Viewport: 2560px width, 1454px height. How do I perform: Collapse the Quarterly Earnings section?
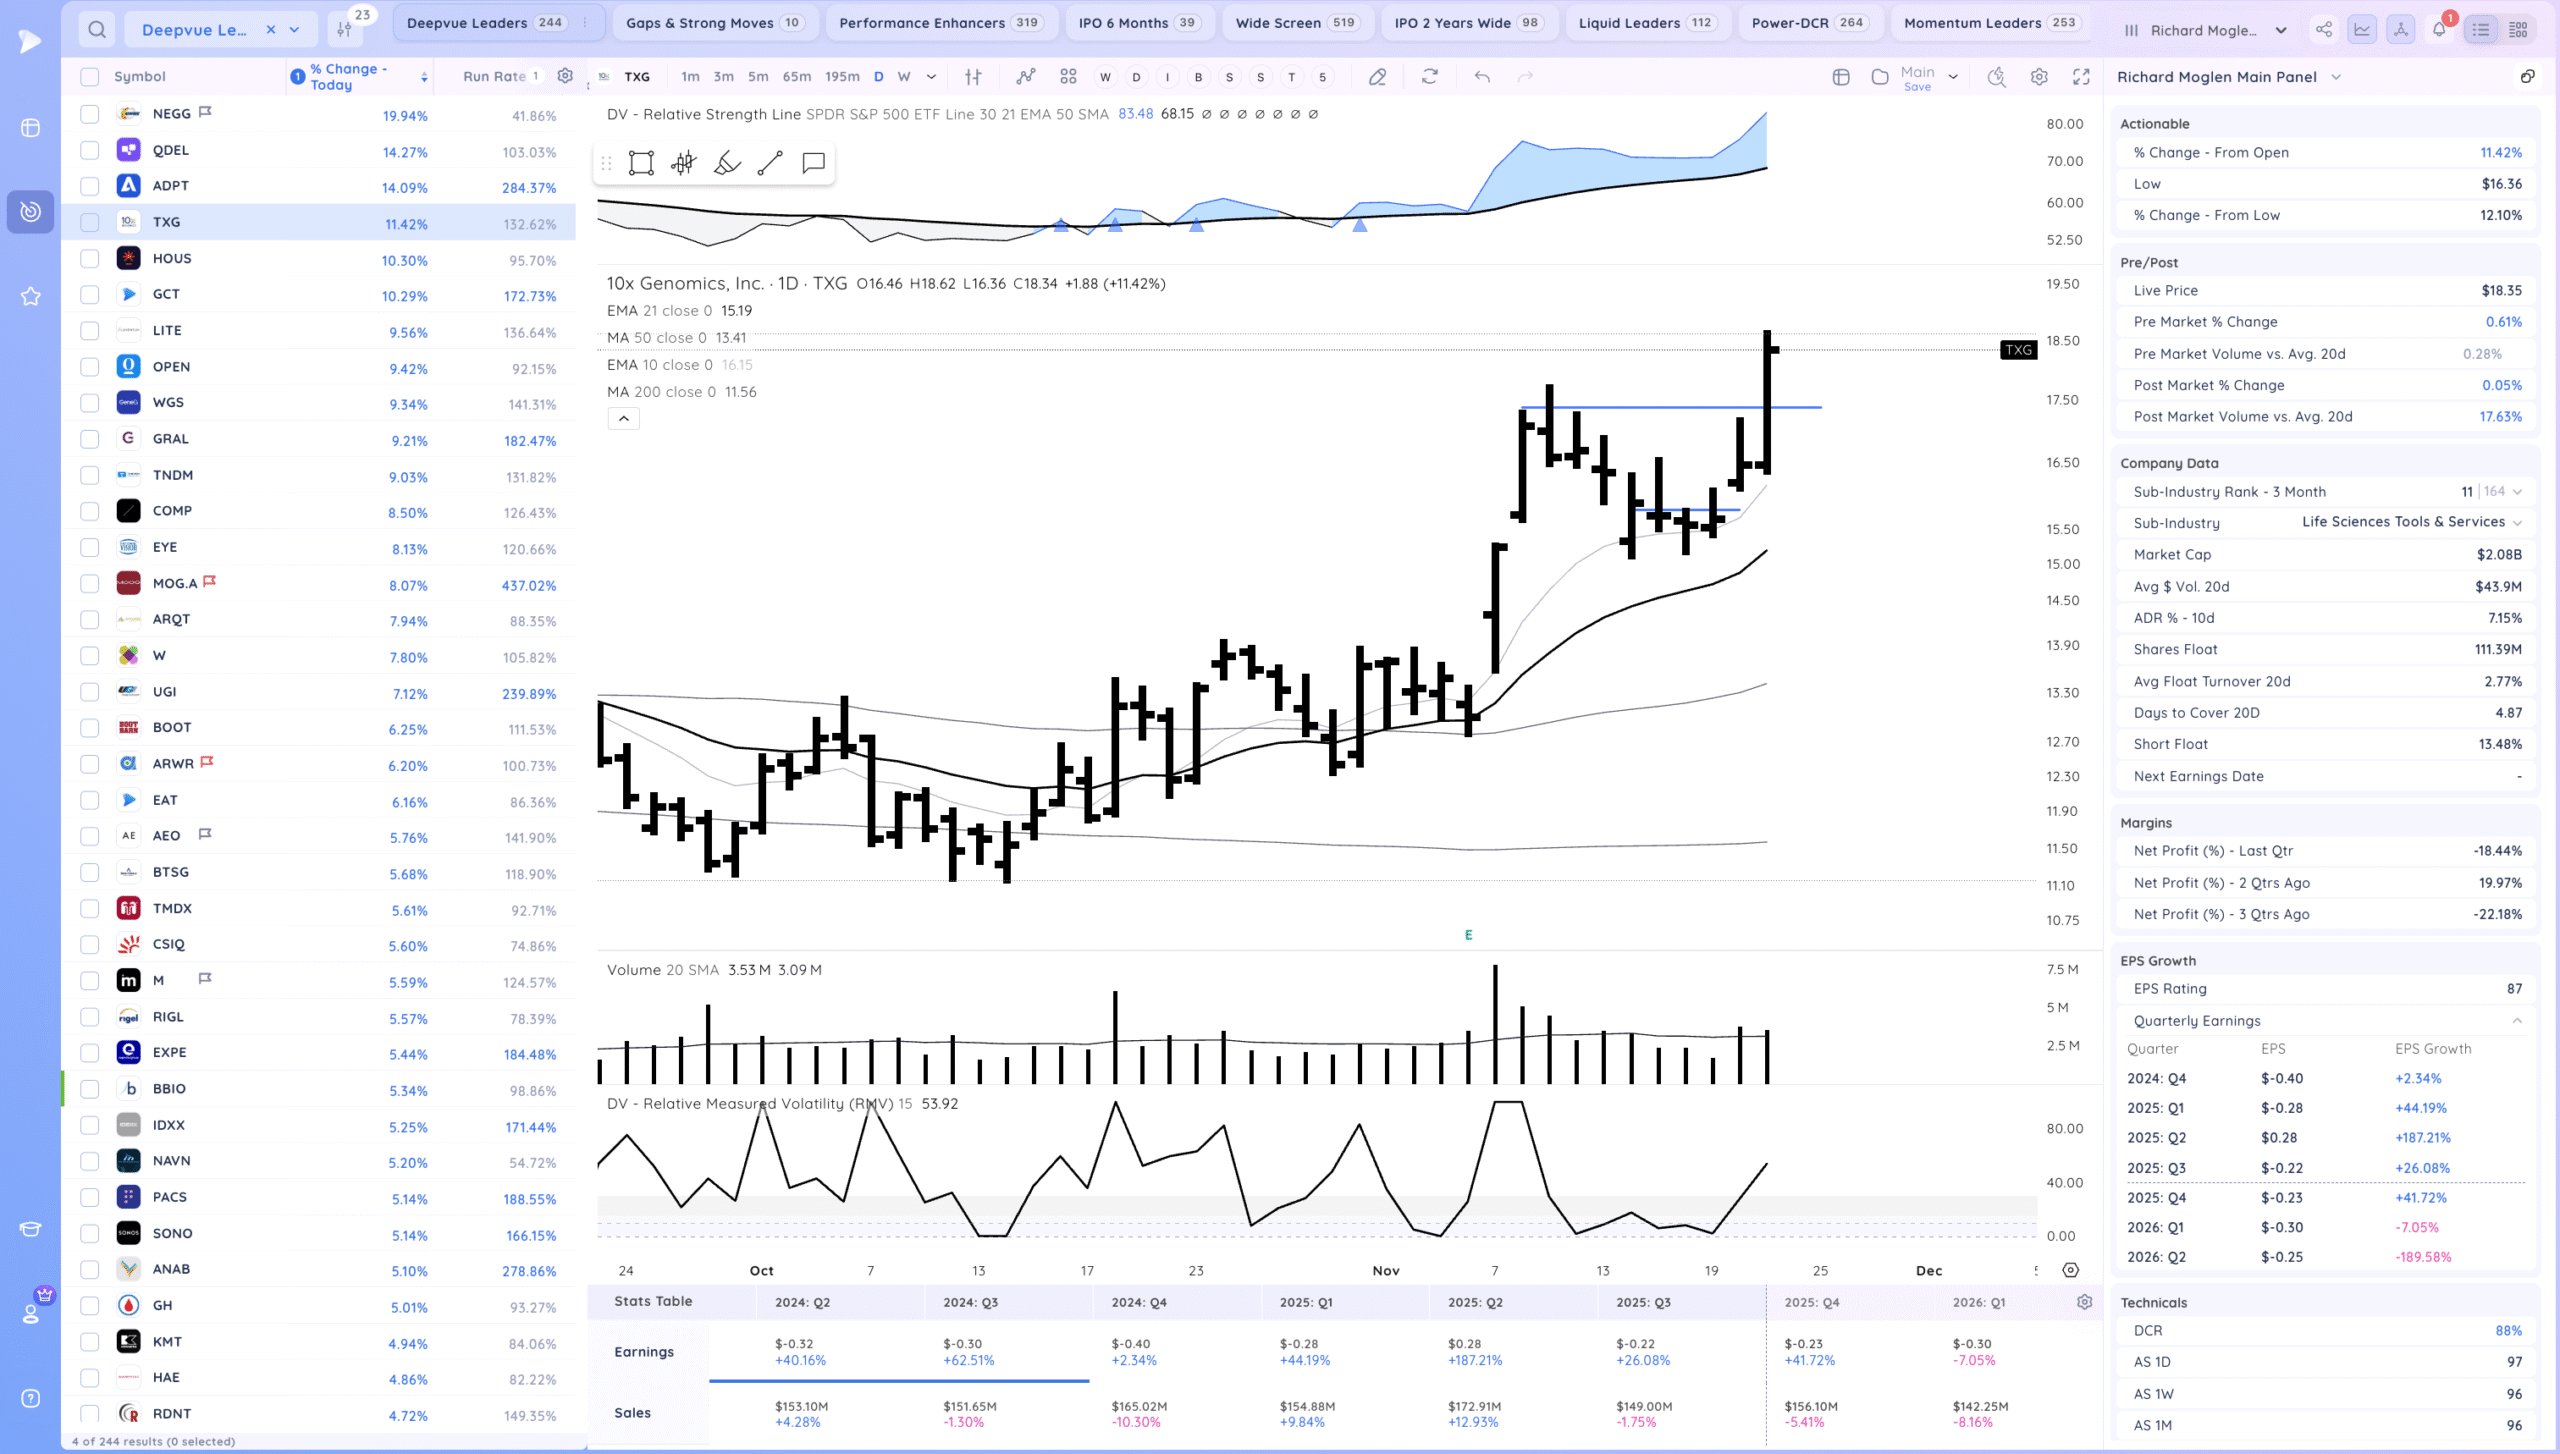pyautogui.click(x=2517, y=1021)
